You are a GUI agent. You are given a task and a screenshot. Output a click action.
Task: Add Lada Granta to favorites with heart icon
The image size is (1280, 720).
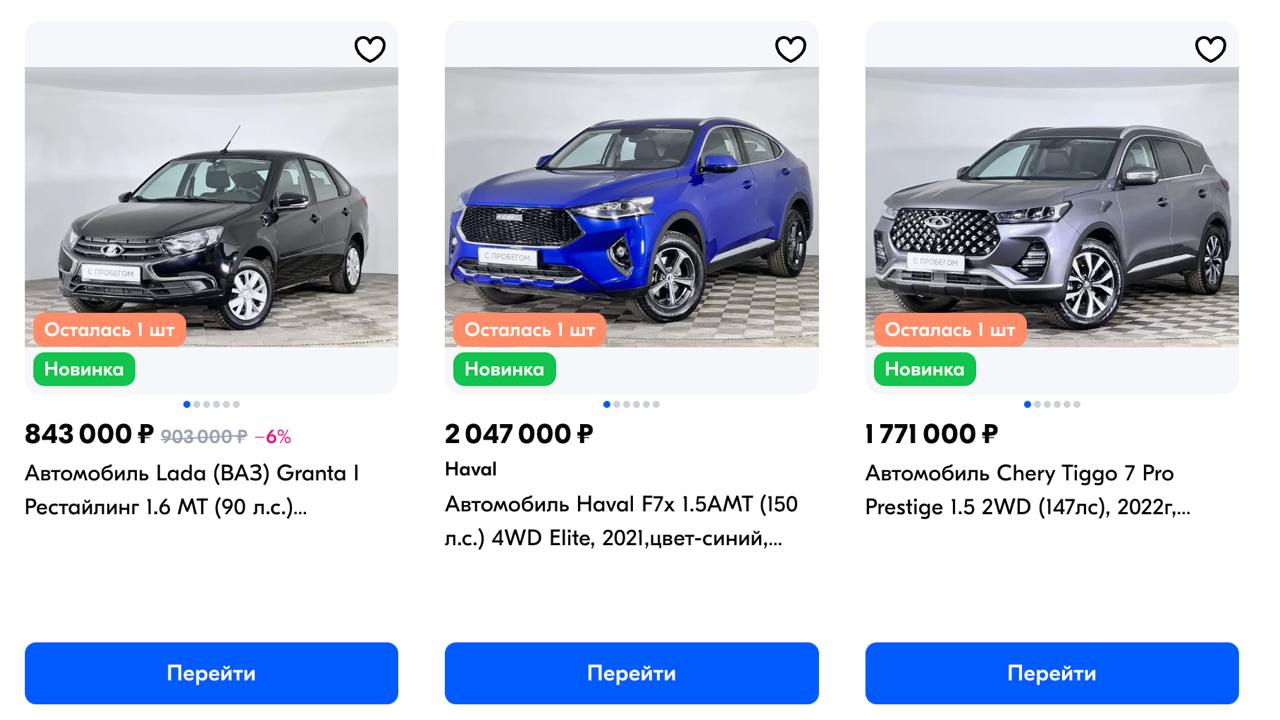coord(370,49)
